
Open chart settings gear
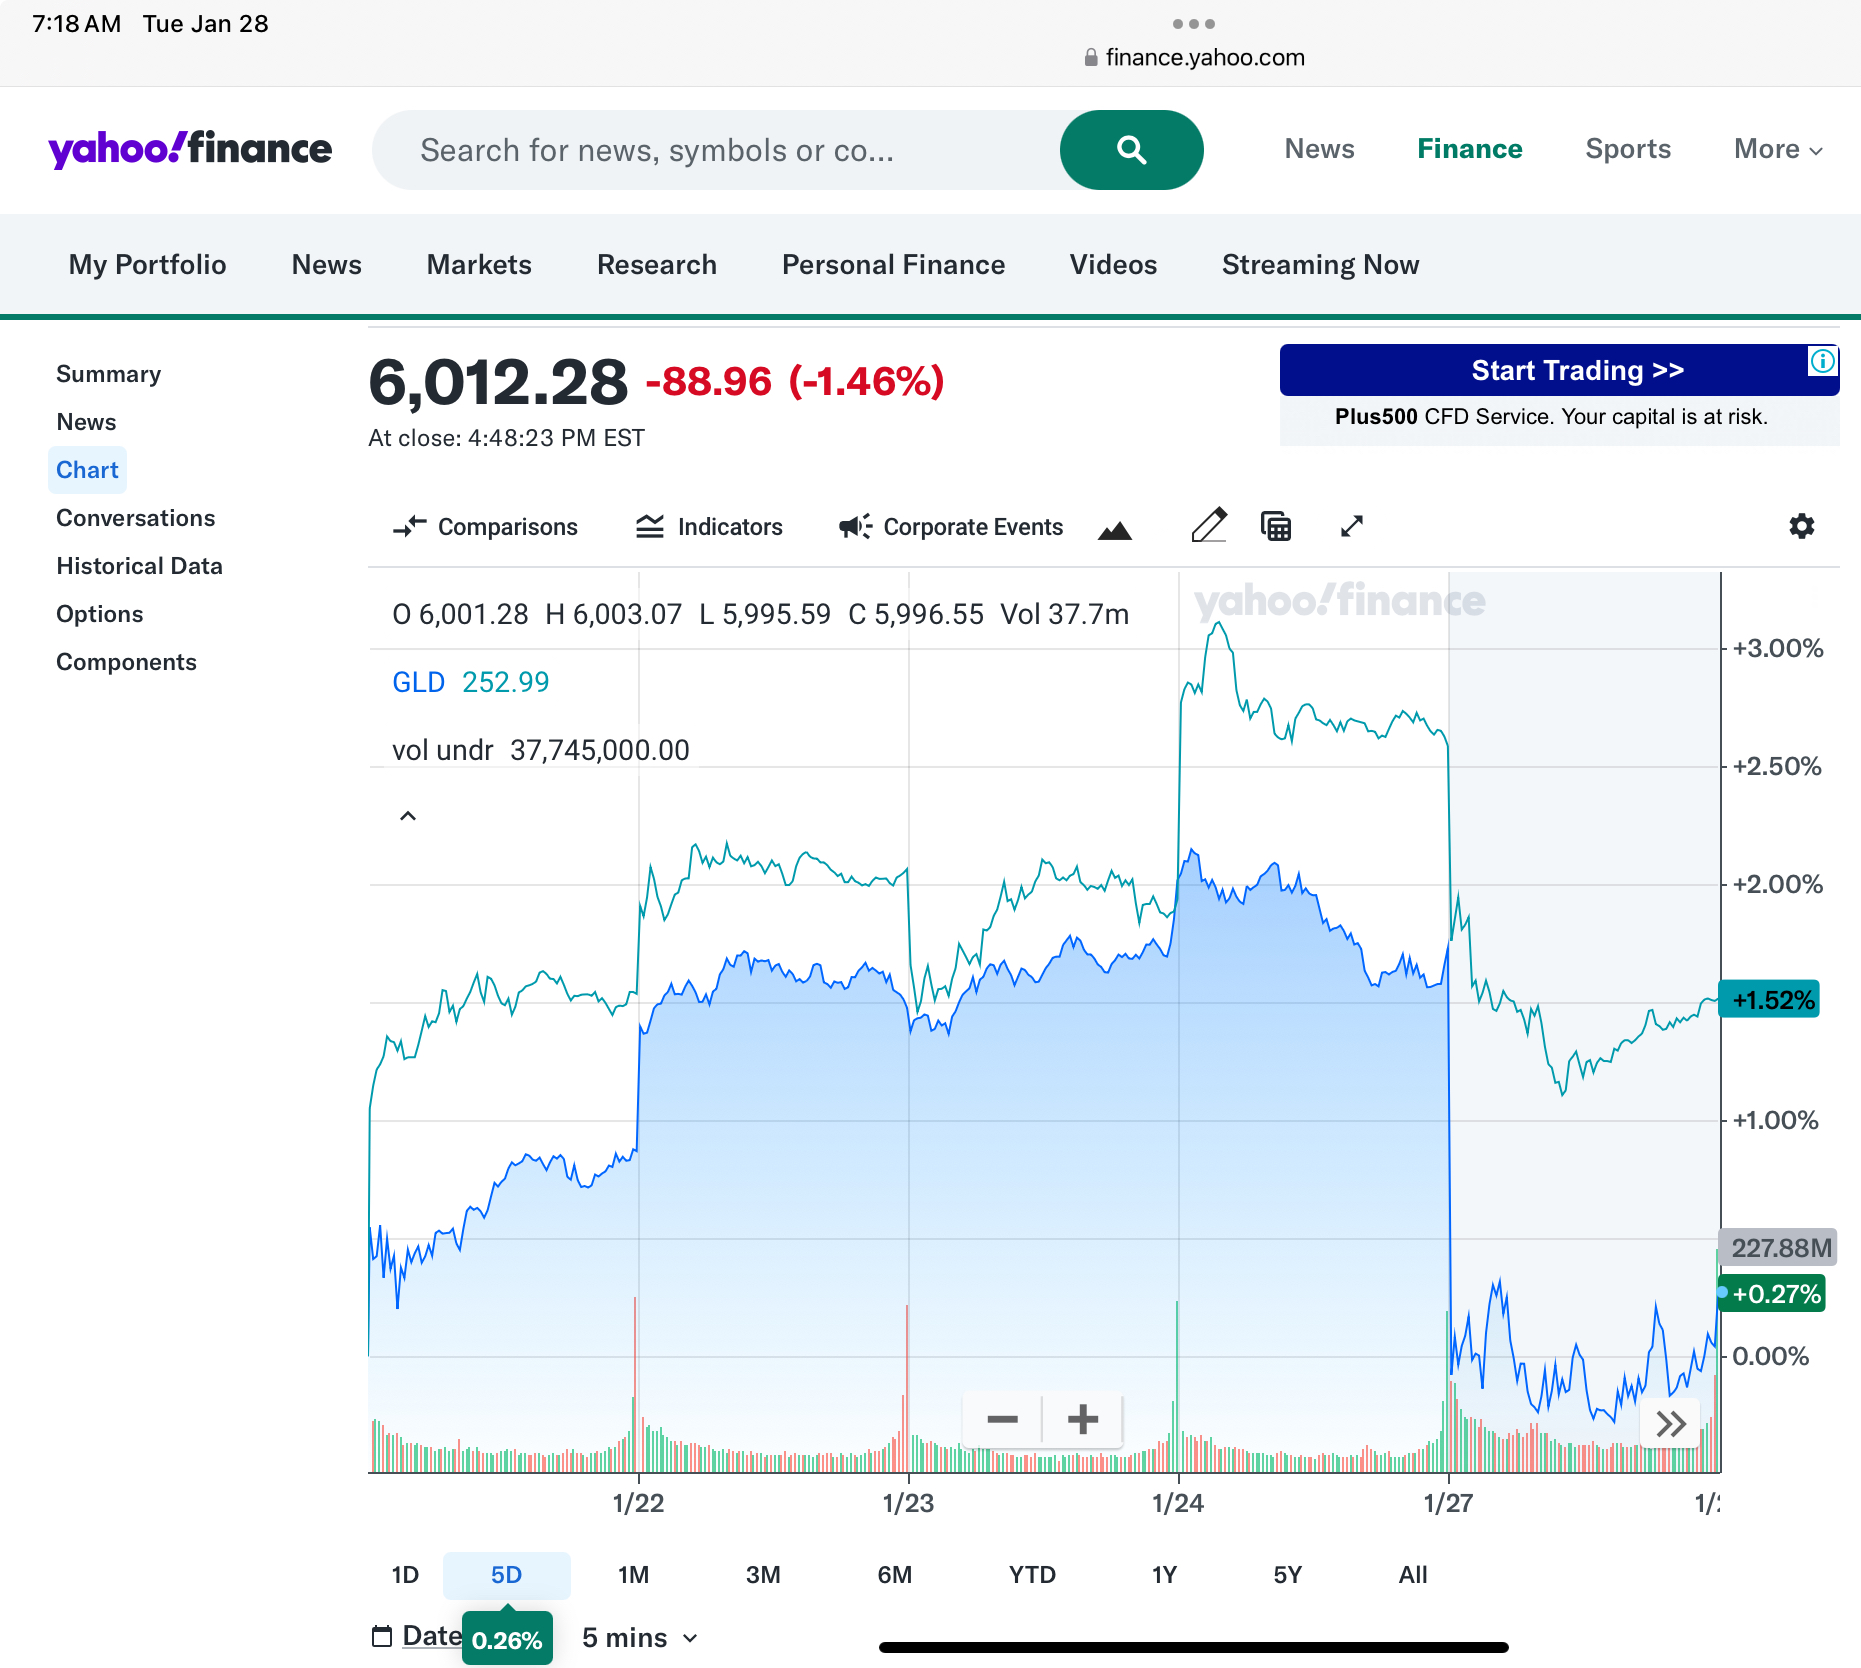tap(1801, 526)
